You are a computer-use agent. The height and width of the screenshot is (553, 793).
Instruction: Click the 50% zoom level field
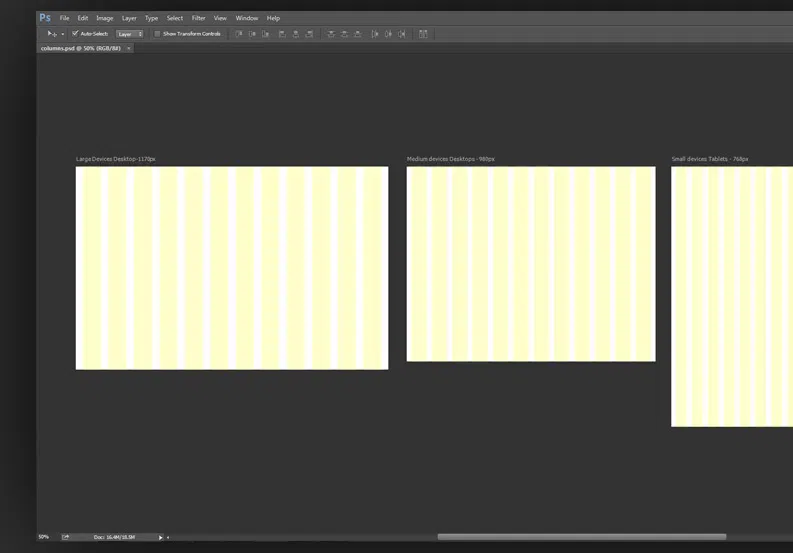(x=44, y=537)
